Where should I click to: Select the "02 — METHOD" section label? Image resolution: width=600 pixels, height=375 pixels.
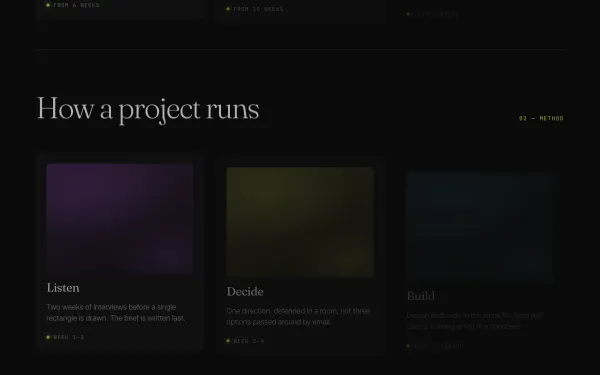coord(541,118)
